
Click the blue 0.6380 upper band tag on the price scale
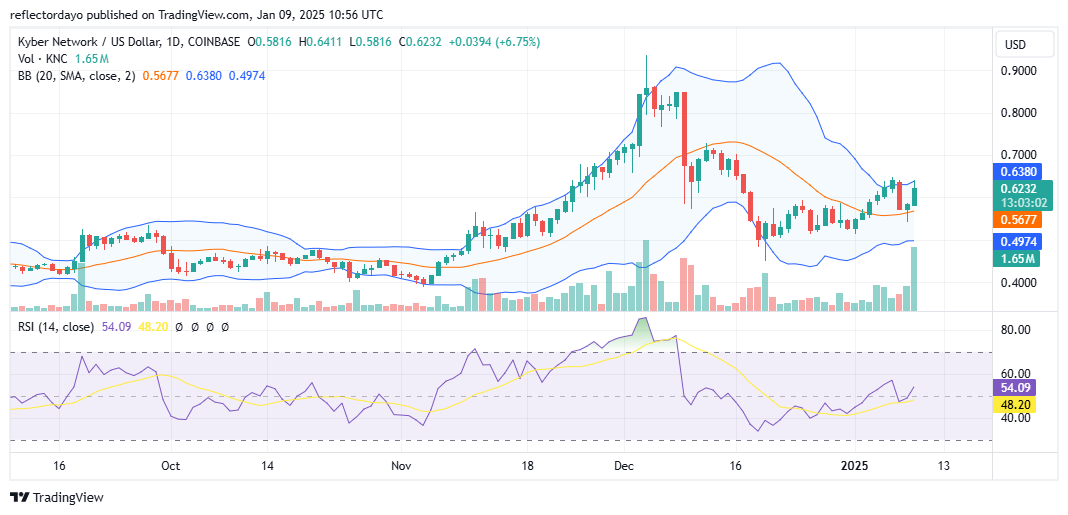point(1019,172)
